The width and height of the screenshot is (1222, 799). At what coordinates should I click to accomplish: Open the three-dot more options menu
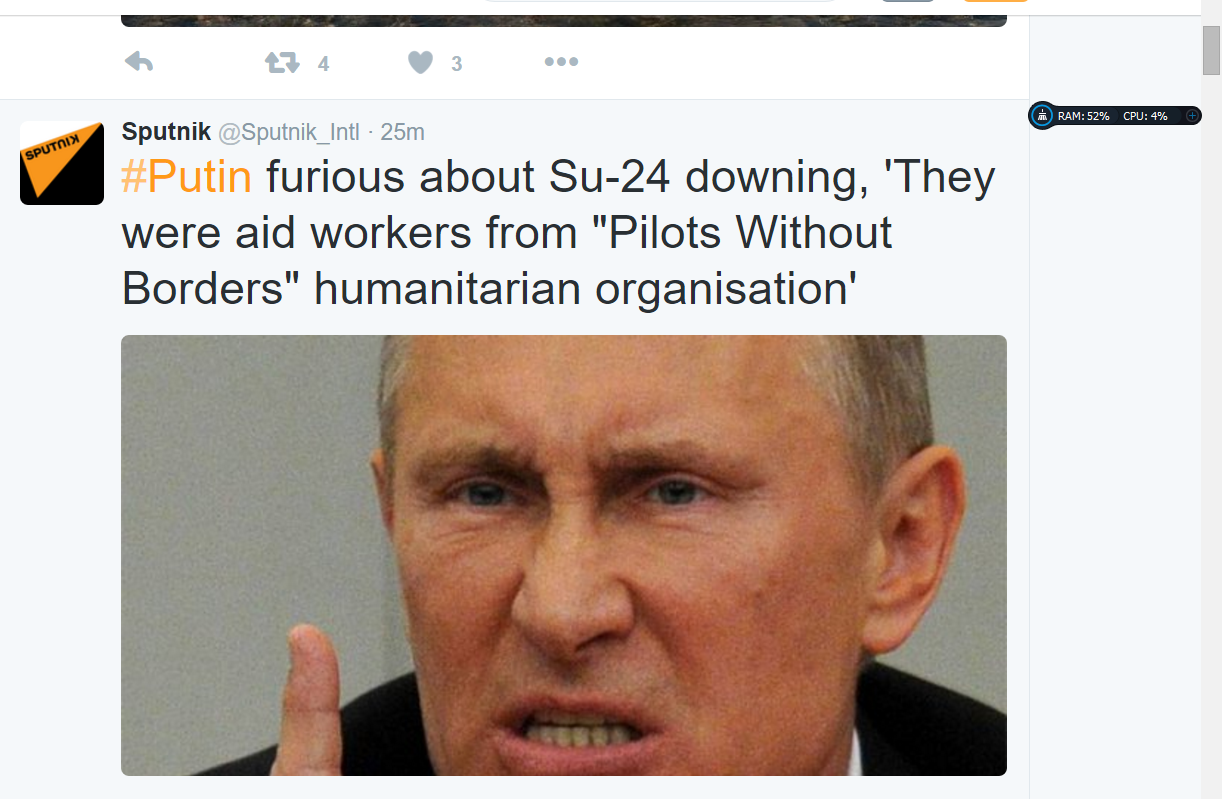tap(561, 63)
